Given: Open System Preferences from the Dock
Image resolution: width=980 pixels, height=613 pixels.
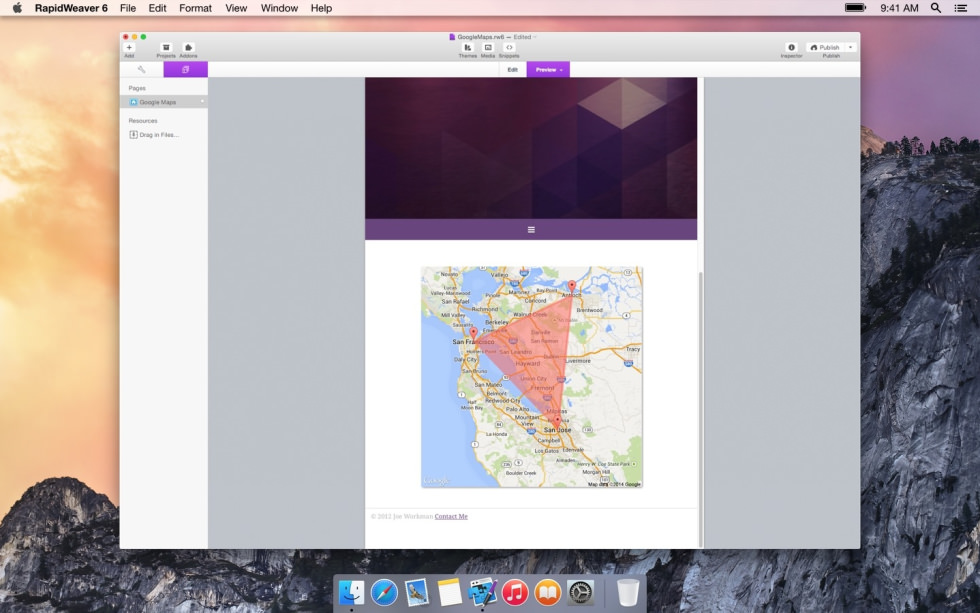Looking at the screenshot, I should click(580, 592).
